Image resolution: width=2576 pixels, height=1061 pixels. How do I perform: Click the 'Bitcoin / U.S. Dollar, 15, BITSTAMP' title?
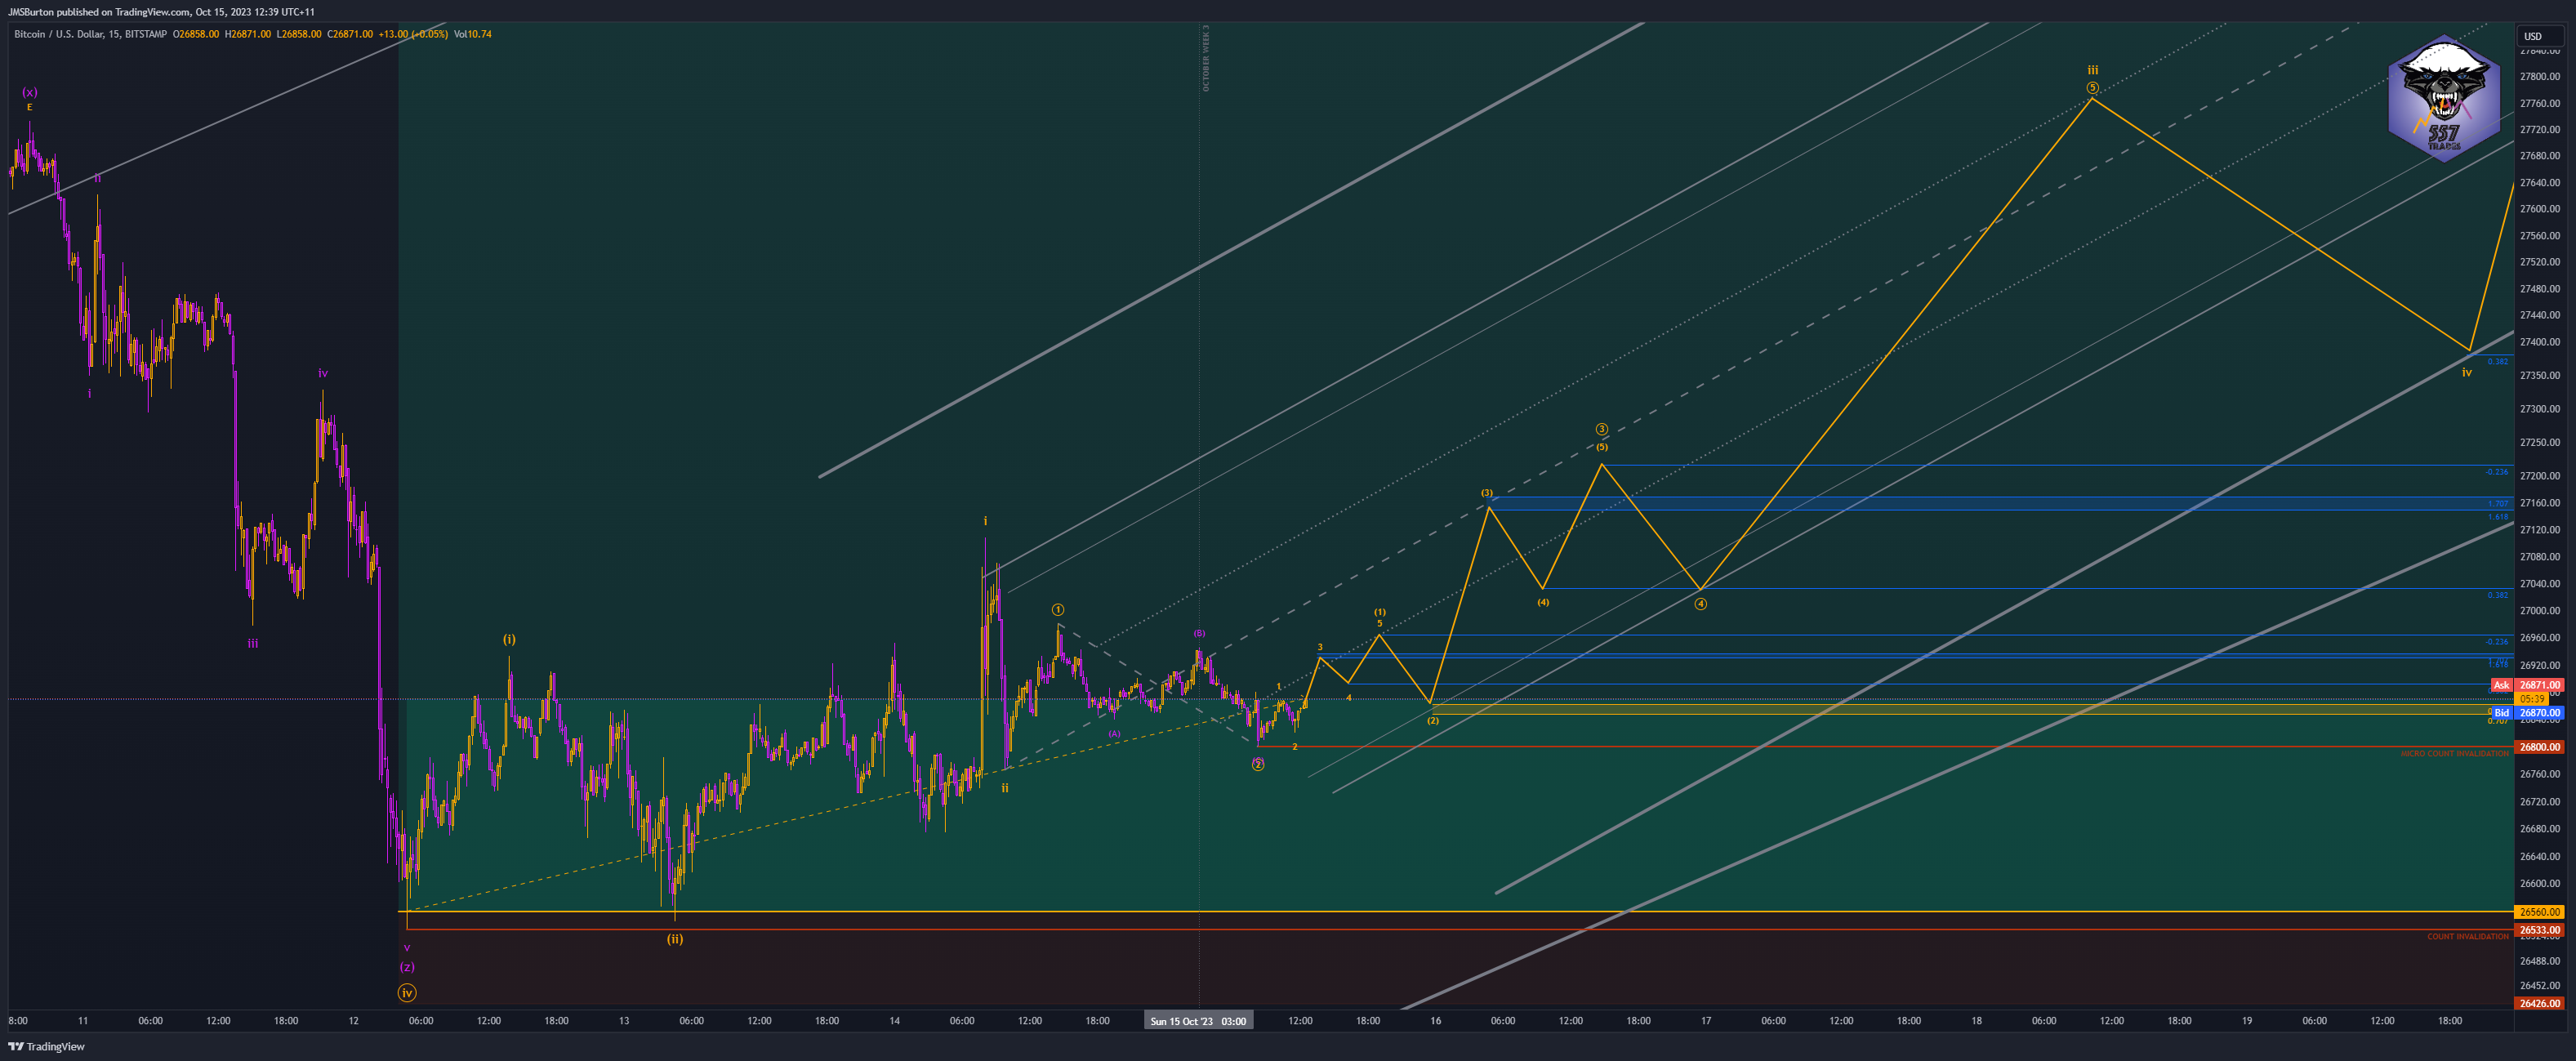tap(91, 34)
